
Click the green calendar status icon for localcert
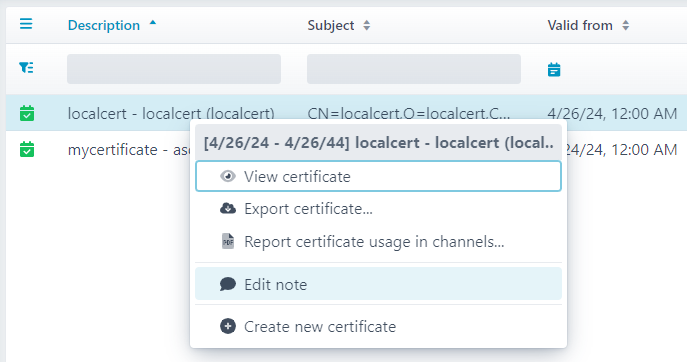[x=27, y=113]
